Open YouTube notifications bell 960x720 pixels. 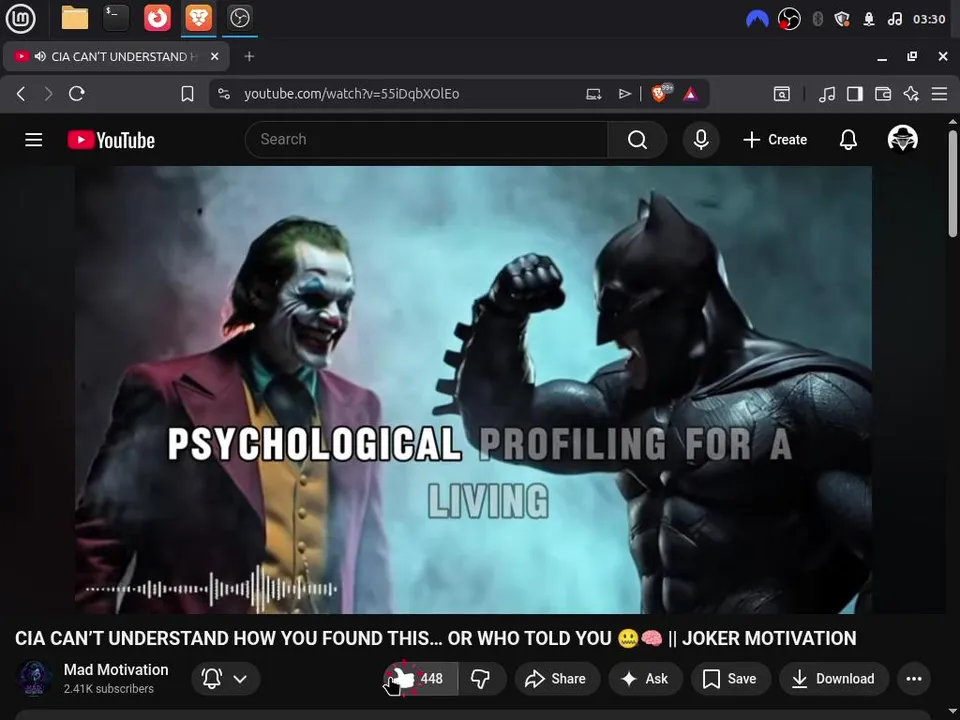coord(848,140)
